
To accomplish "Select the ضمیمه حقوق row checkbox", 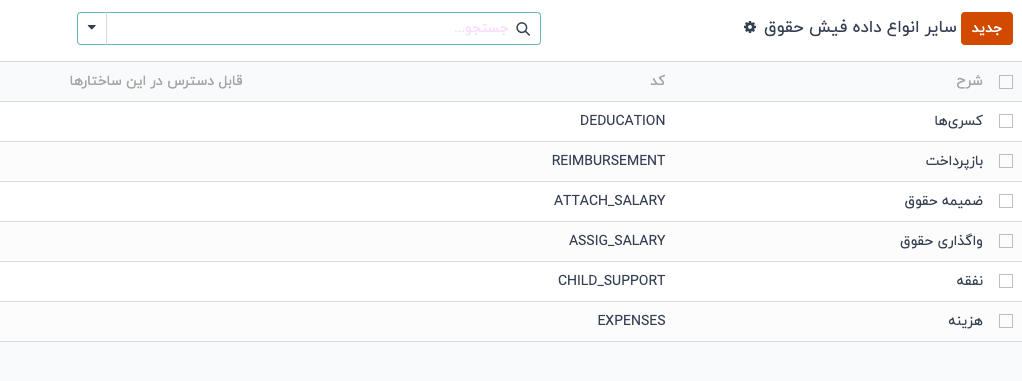I will click(1006, 201).
